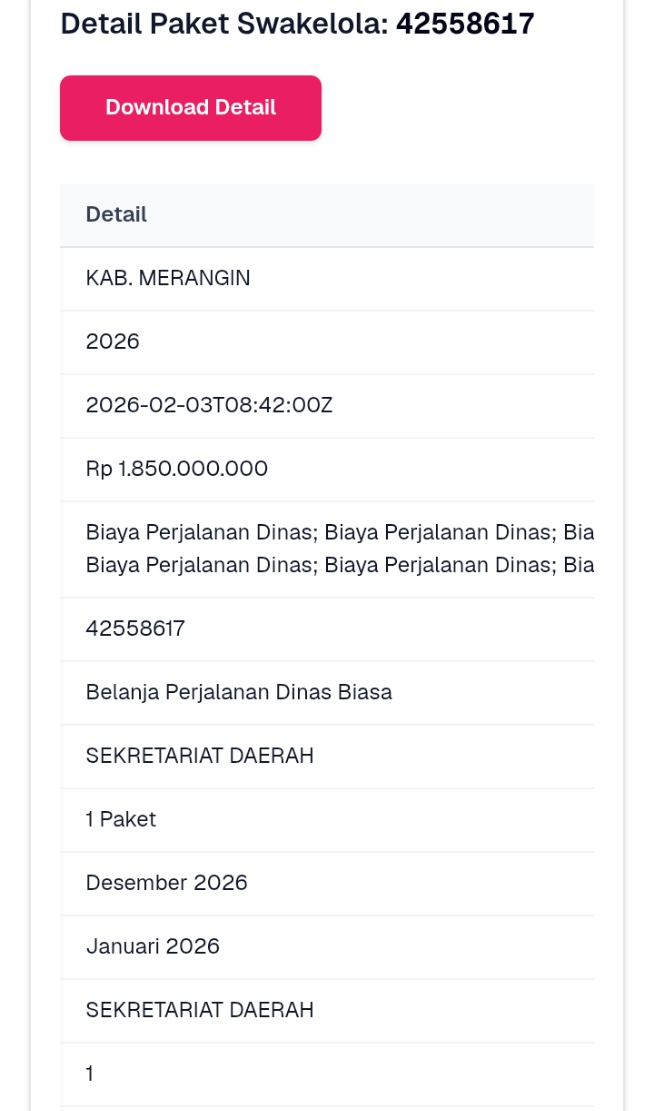
Task: Click the 2026-02-03T08:42:00Z timestamp row
Action: [327, 405]
